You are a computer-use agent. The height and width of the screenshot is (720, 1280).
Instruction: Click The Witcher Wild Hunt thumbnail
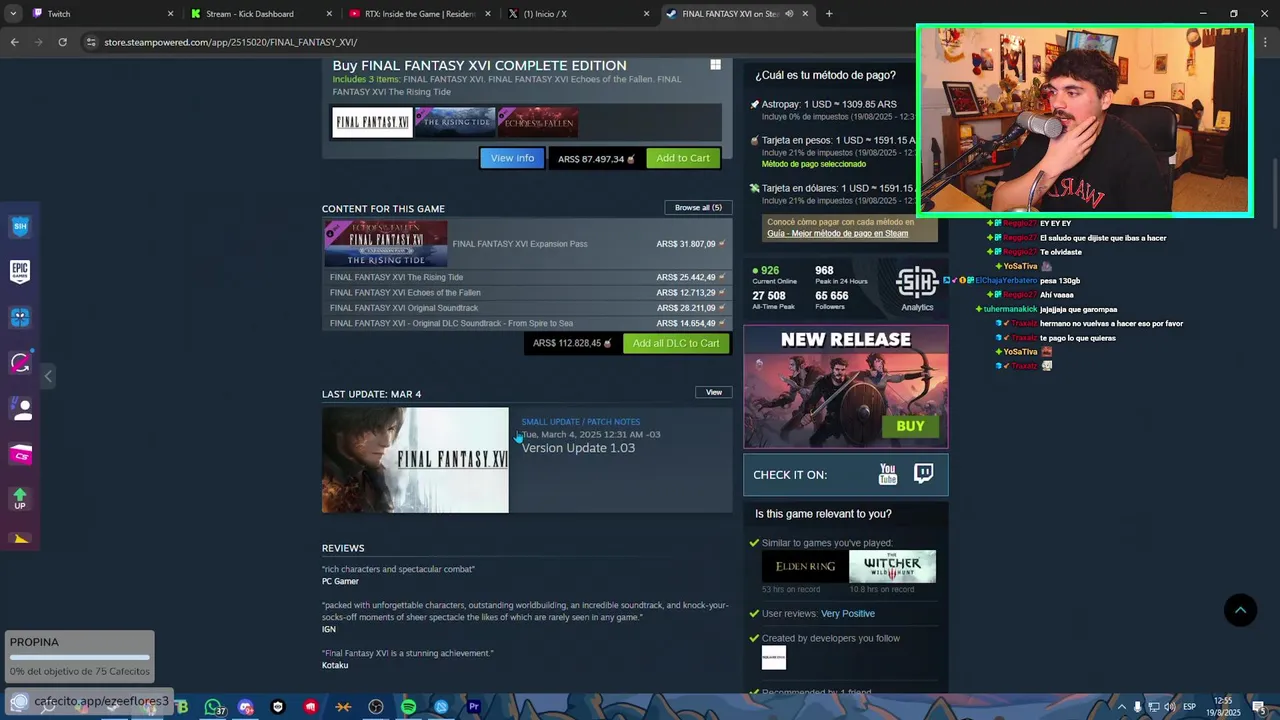[892, 566]
